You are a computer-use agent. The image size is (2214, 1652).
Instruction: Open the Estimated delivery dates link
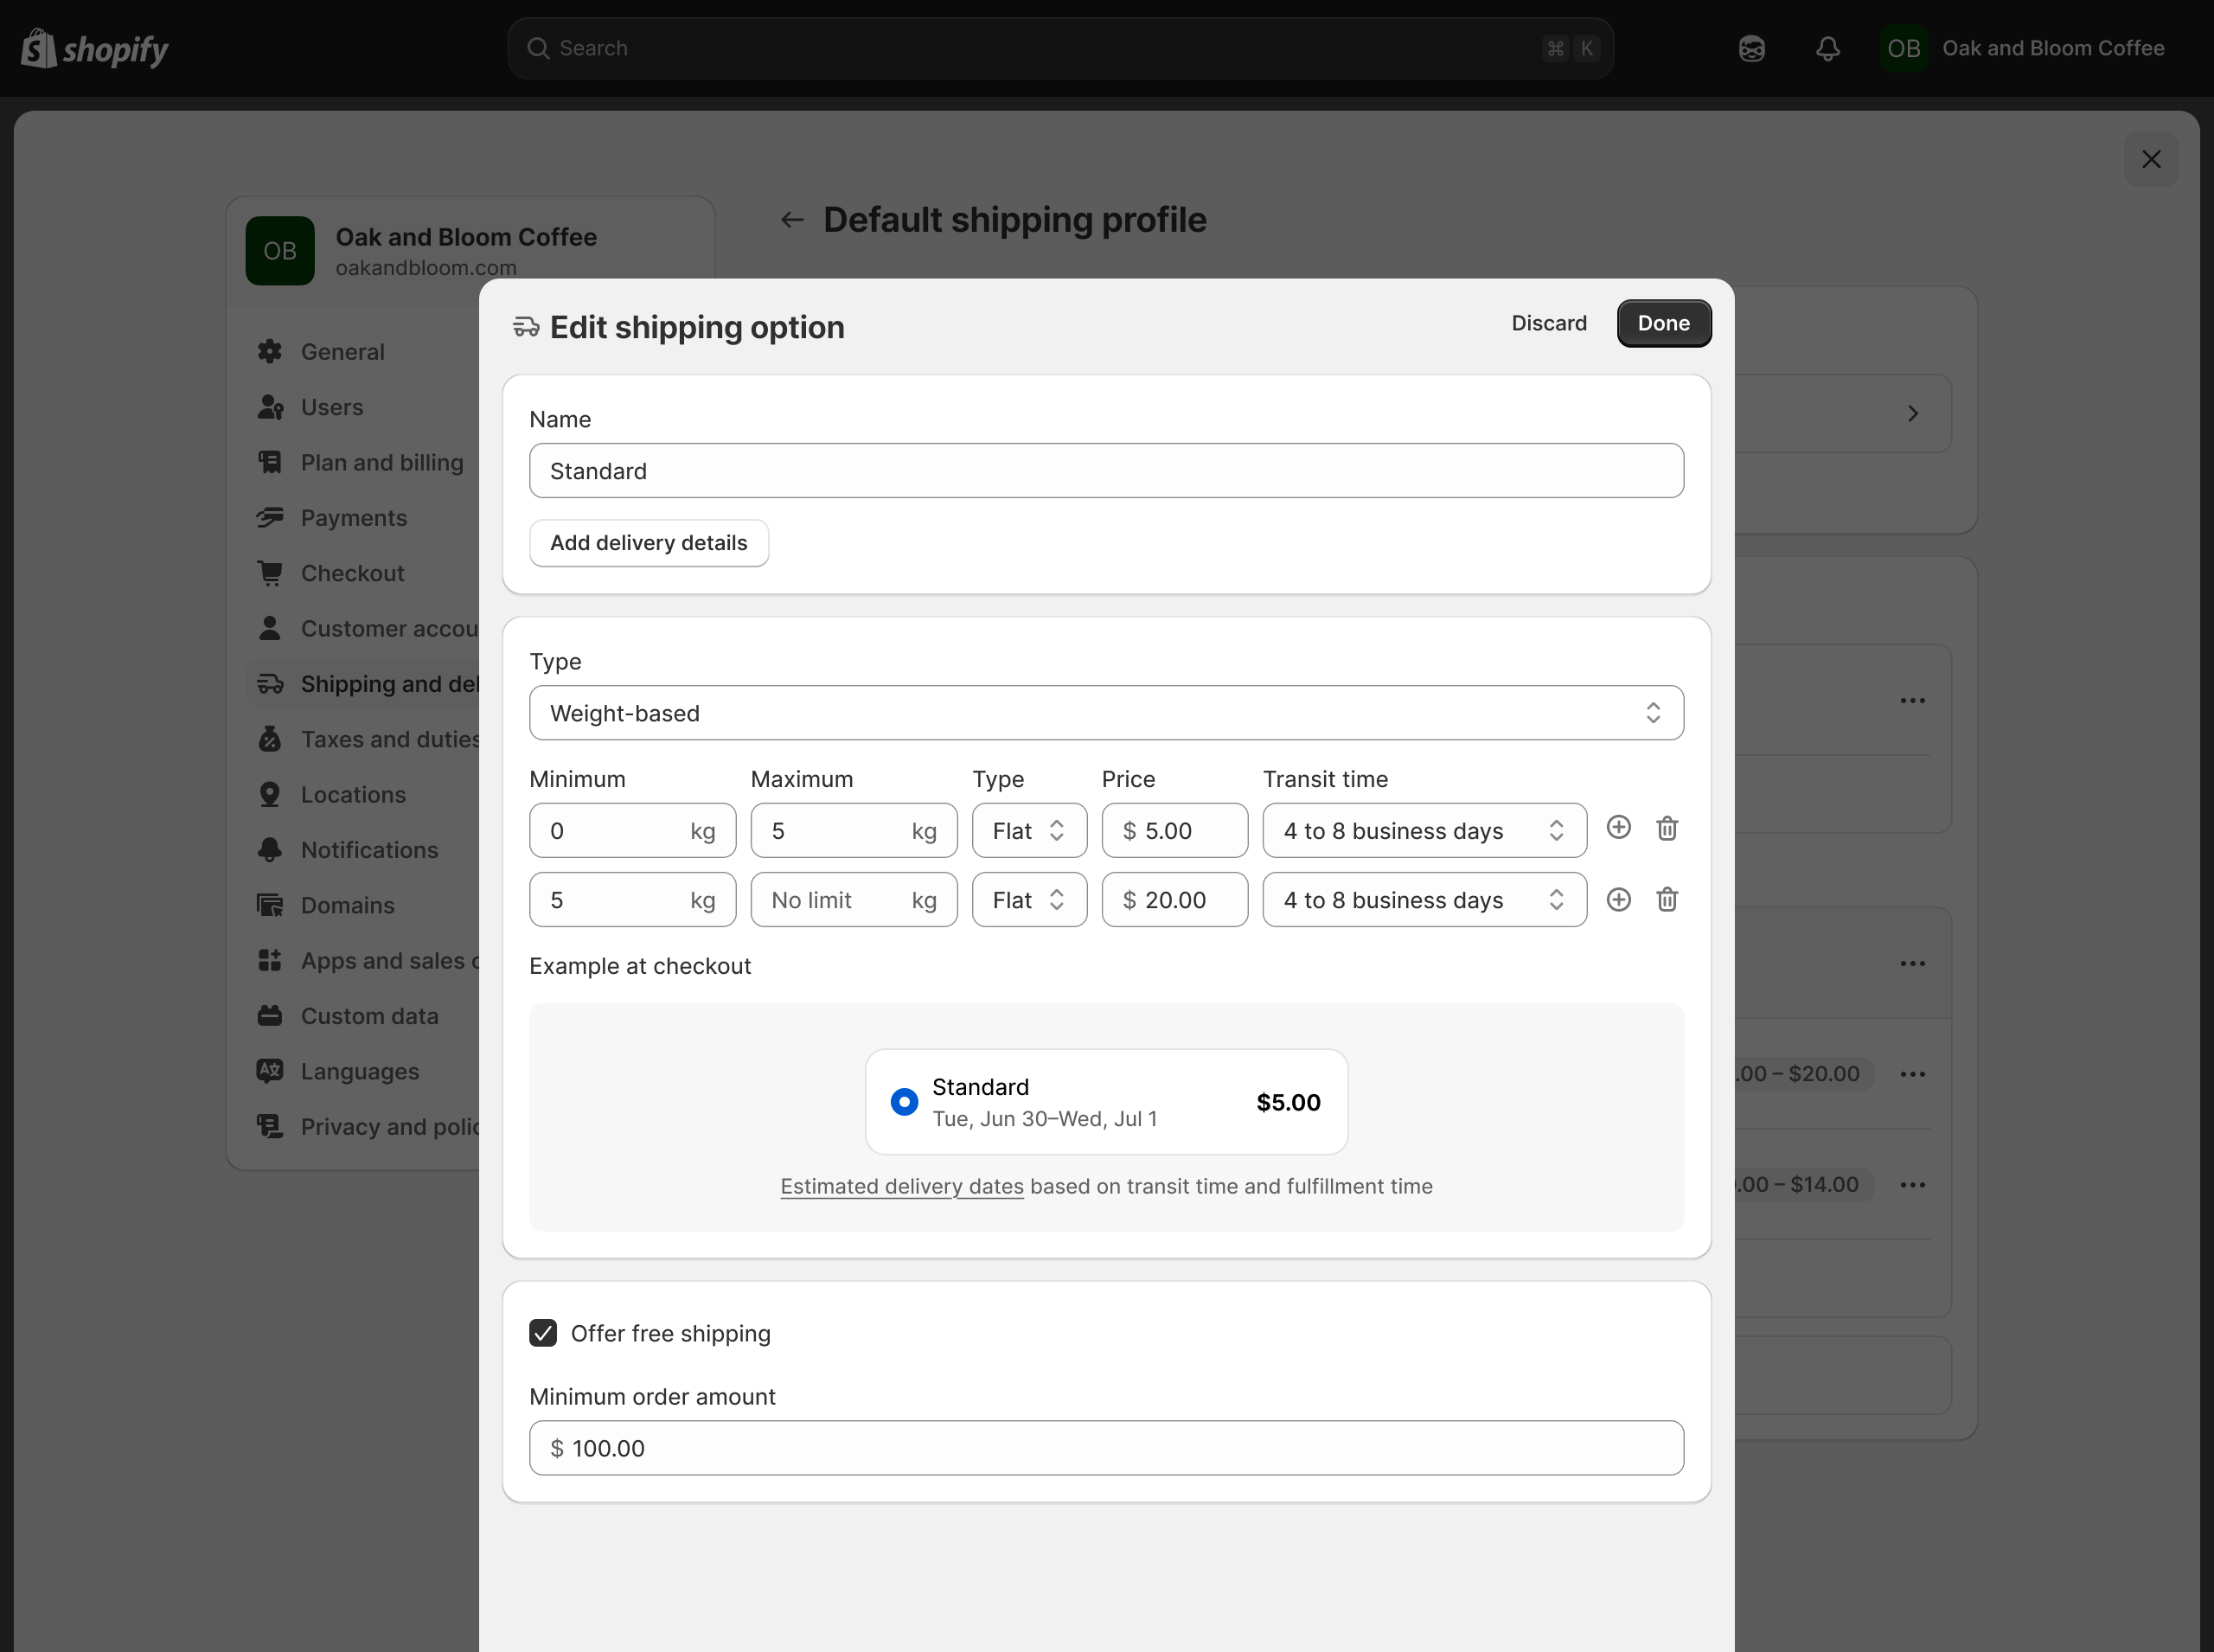click(901, 1186)
